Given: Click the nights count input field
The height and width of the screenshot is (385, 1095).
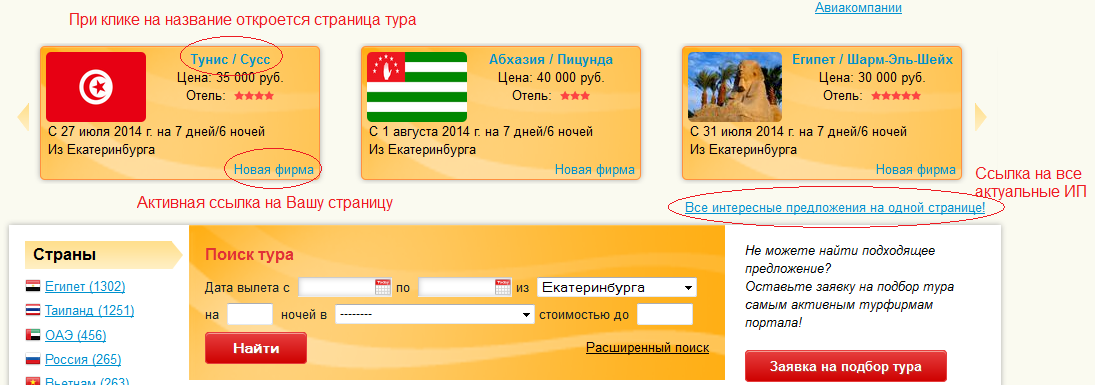Looking at the screenshot, I should pyautogui.click(x=250, y=314).
